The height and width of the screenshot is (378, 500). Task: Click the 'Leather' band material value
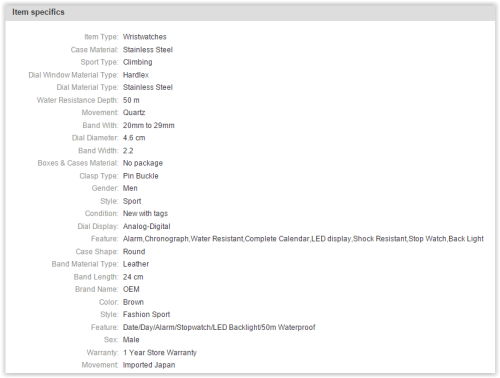point(136,264)
